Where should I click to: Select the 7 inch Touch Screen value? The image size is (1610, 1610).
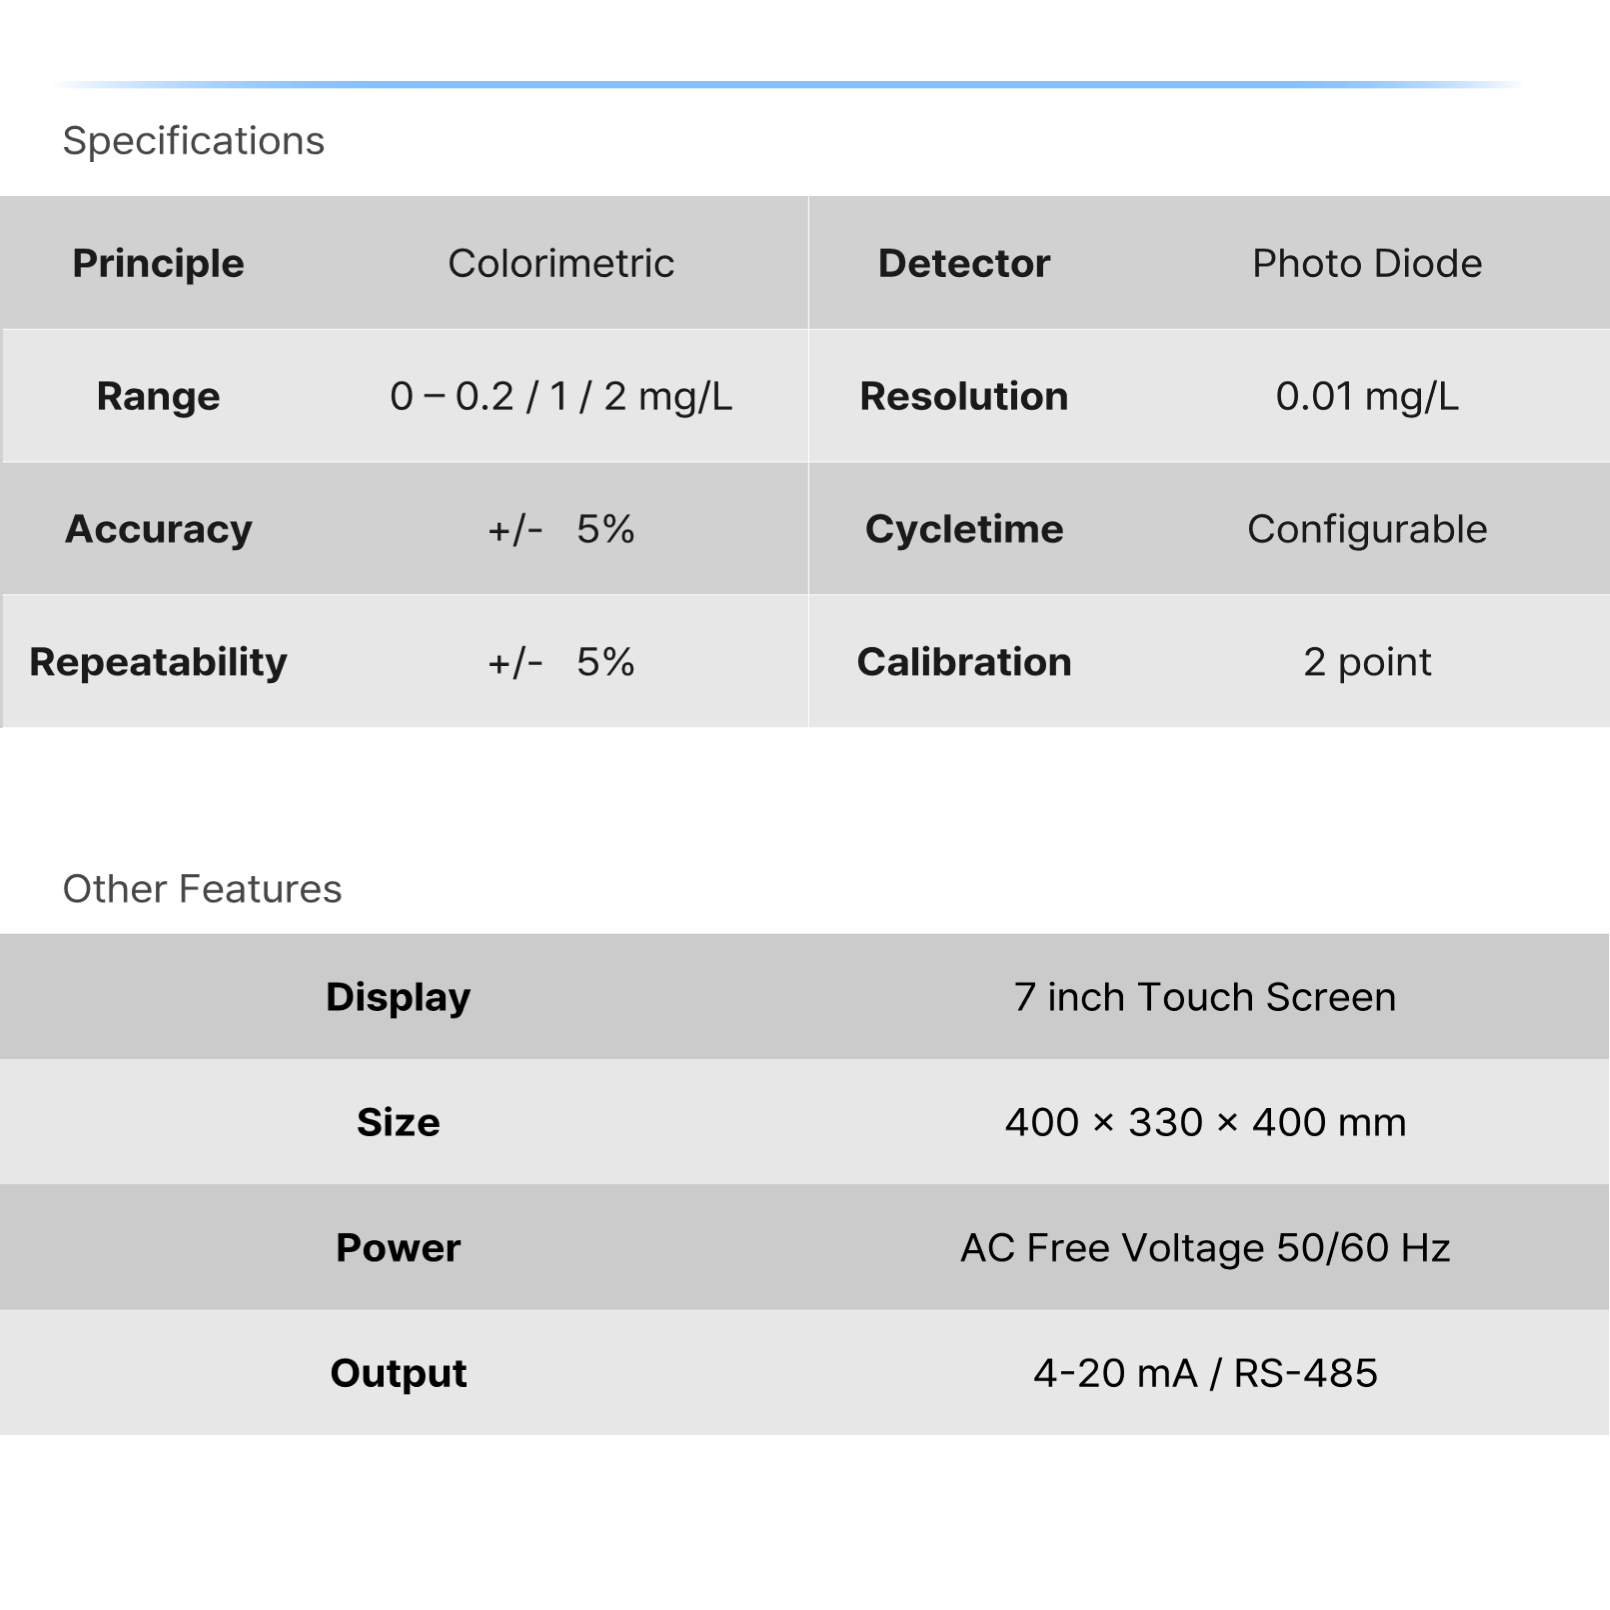point(1205,997)
